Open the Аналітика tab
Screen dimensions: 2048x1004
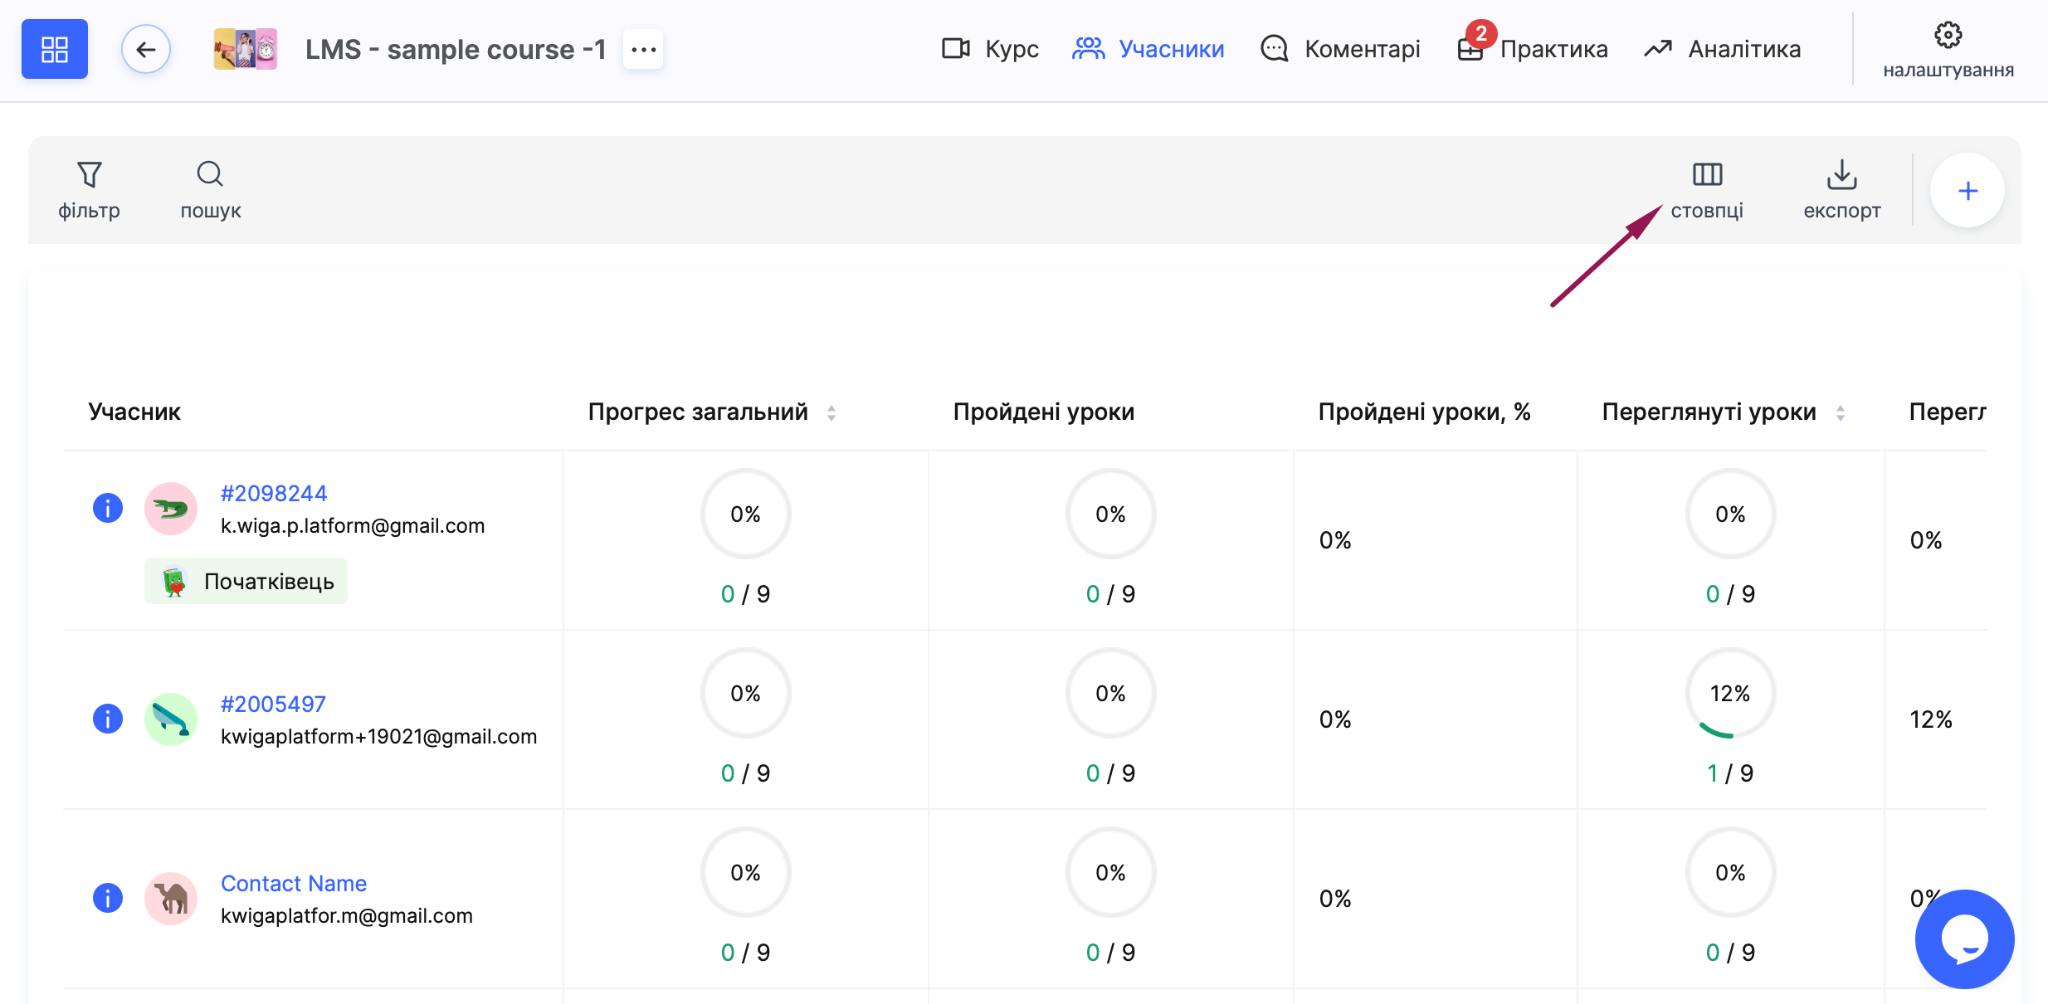coord(1722,49)
